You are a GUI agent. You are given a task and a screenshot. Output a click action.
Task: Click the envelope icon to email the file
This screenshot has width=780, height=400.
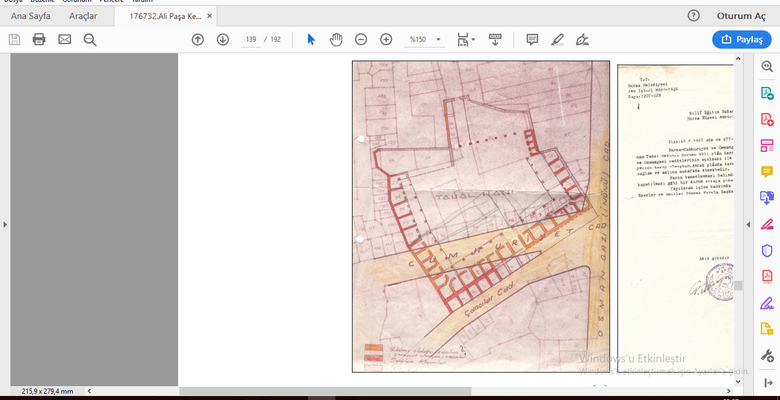coord(65,39)
